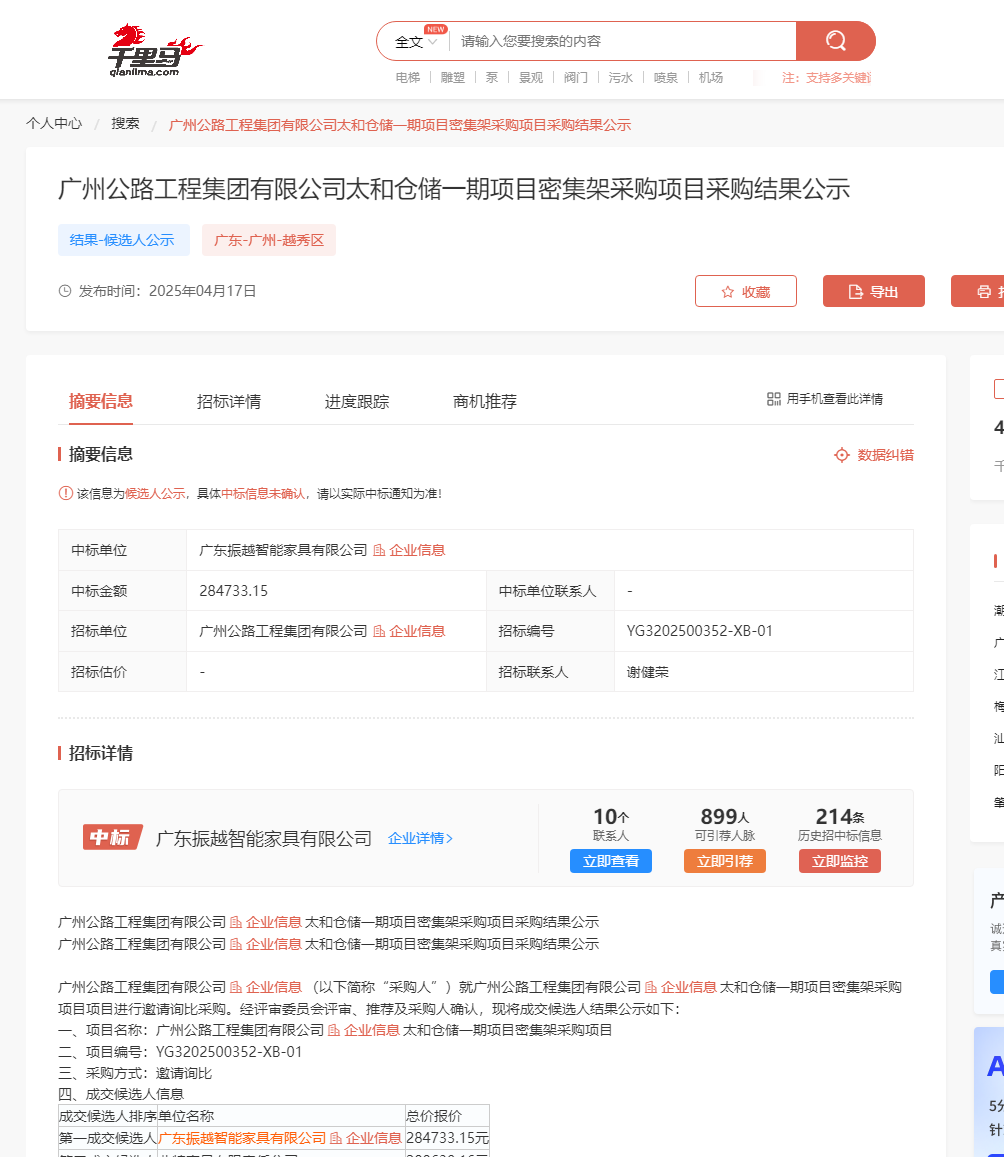Click the 机场 hot keyword

pos(711,77)
